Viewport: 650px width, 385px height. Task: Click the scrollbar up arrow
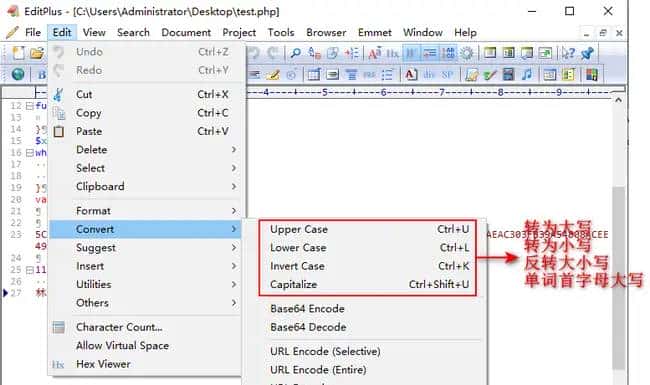point(618,100)
